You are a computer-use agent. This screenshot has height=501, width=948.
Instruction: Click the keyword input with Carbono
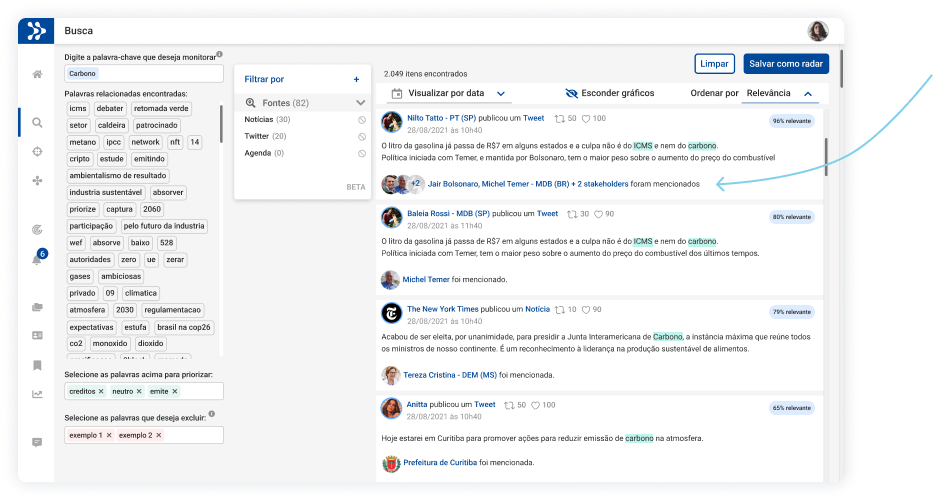[144, 74]
